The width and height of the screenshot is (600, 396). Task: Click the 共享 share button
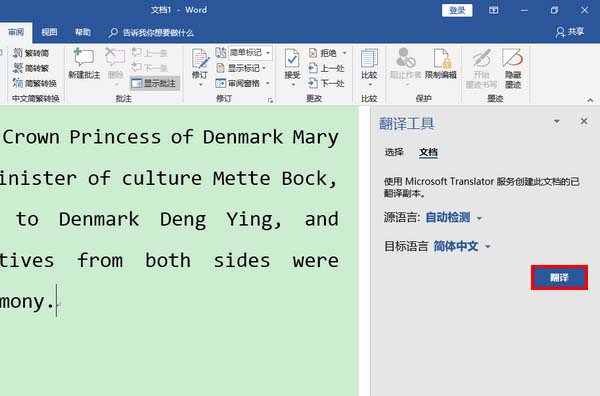570,32
